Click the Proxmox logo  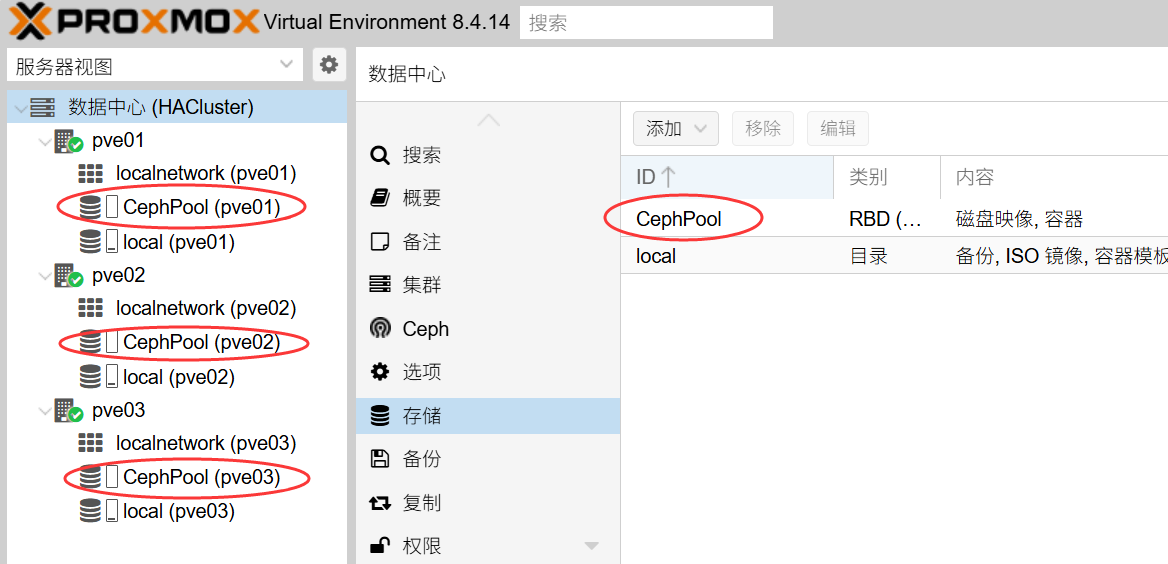point(134,21)
